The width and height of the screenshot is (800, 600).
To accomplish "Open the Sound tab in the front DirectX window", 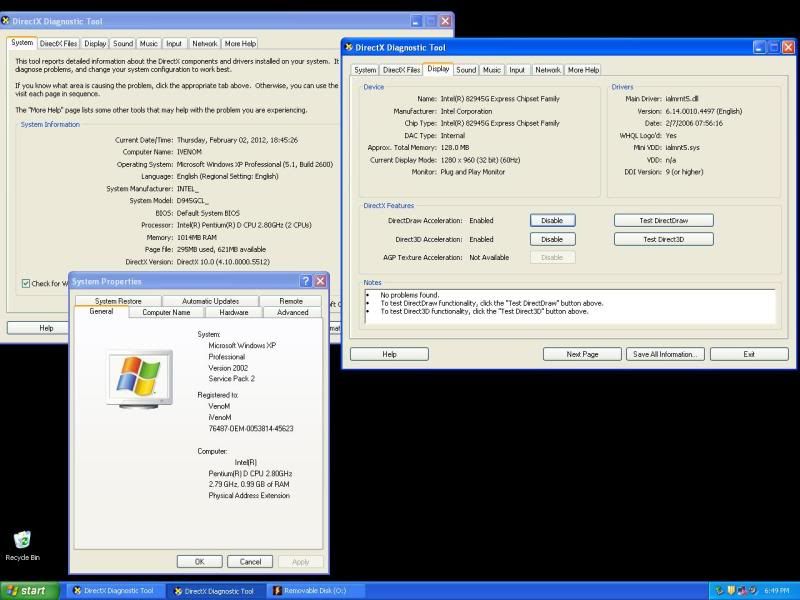I will 466,70.
